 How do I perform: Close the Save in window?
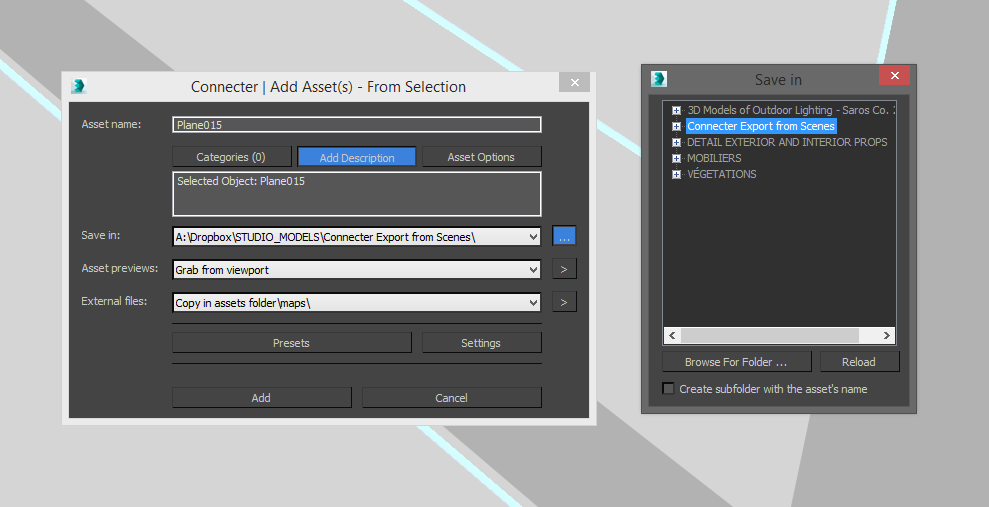(x=894, y=76)
